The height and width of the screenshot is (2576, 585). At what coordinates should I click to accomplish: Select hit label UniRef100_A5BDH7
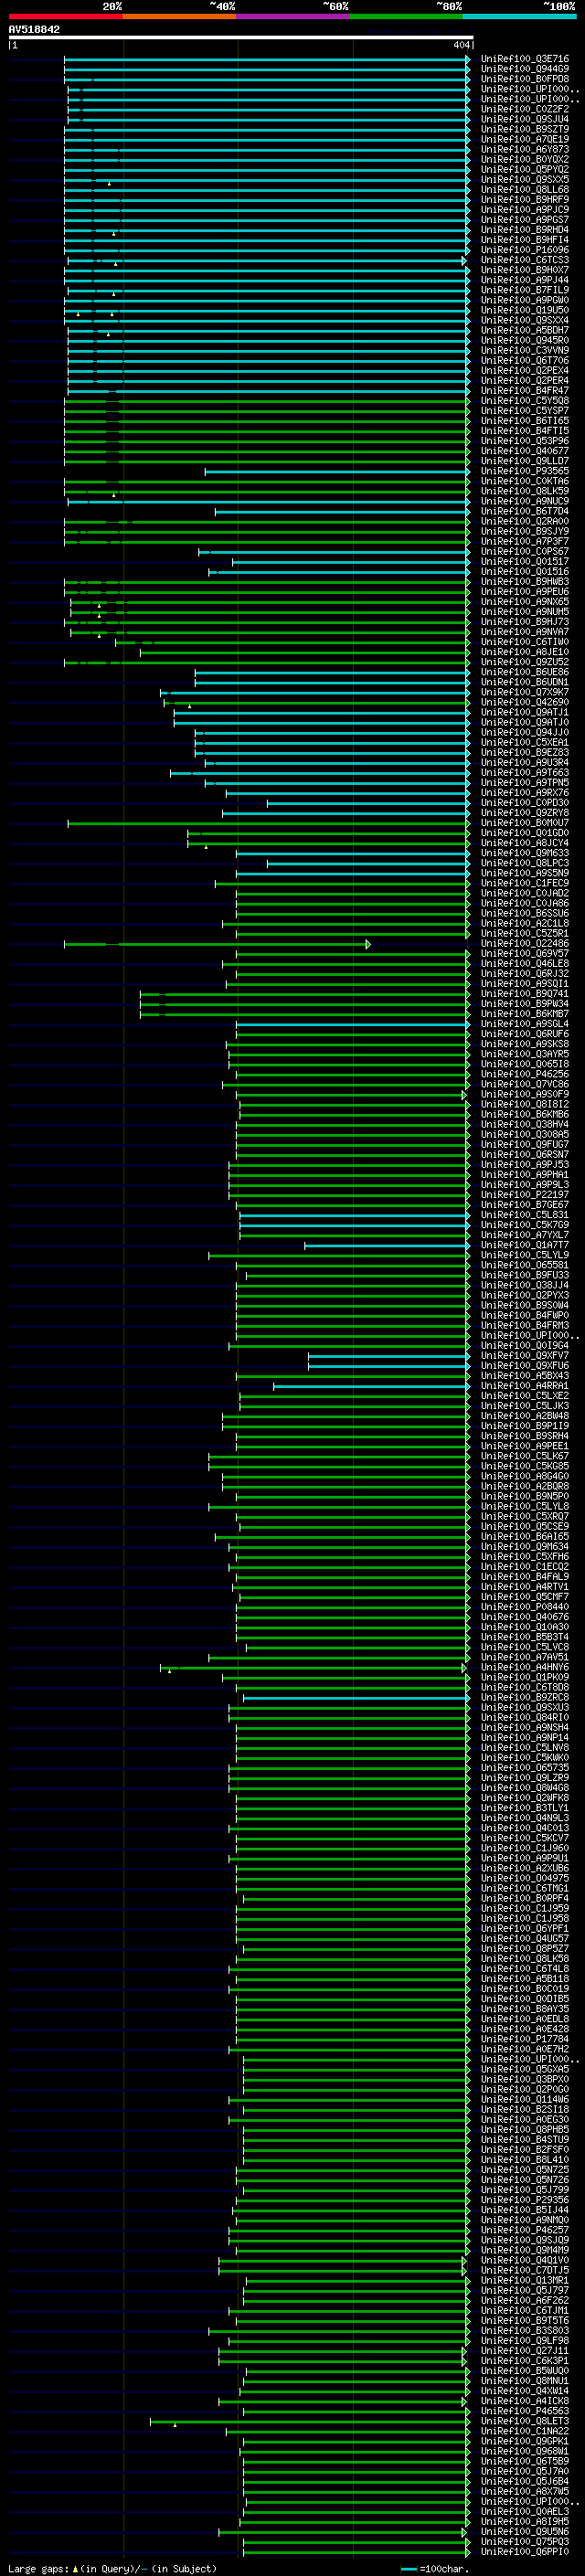[x=525, y=330]
